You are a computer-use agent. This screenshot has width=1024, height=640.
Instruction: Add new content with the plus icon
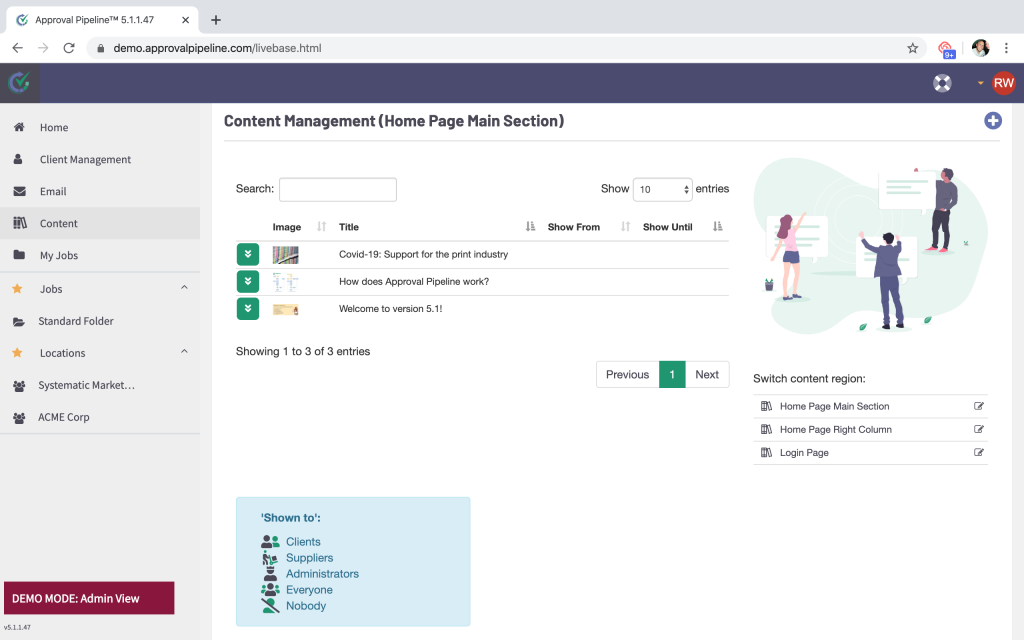click(x=993, y=121)
